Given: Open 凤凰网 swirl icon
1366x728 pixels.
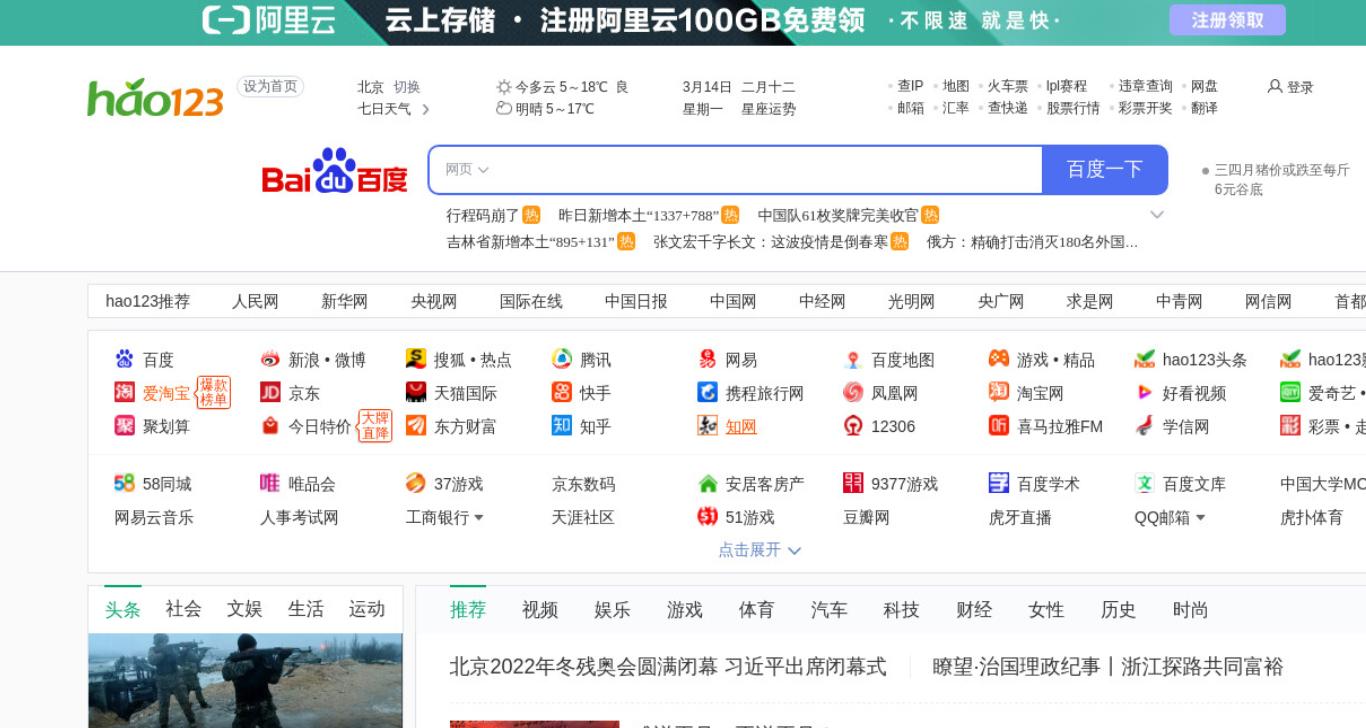Looking at the screenshot, I should click(x=853, y=392).
